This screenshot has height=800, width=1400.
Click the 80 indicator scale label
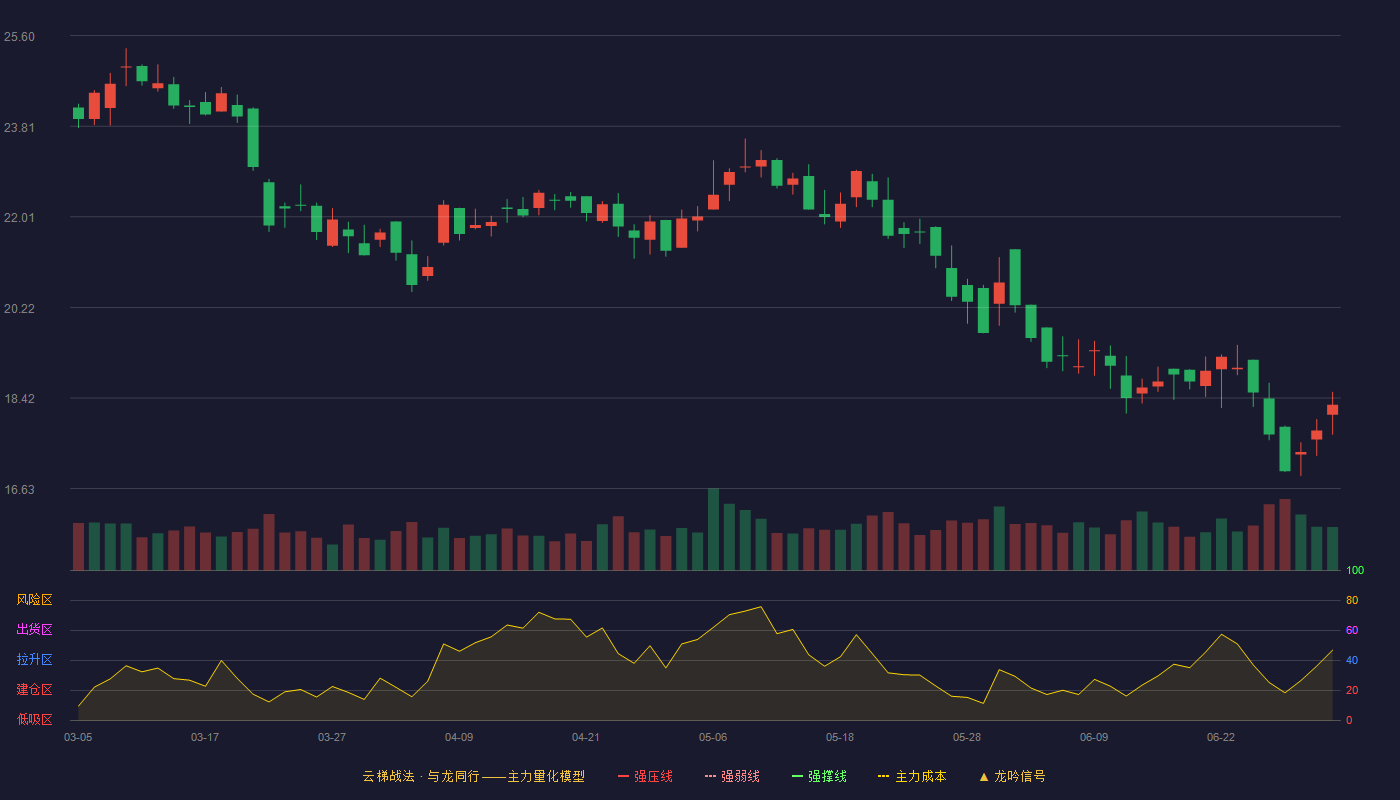[1352, 601]
